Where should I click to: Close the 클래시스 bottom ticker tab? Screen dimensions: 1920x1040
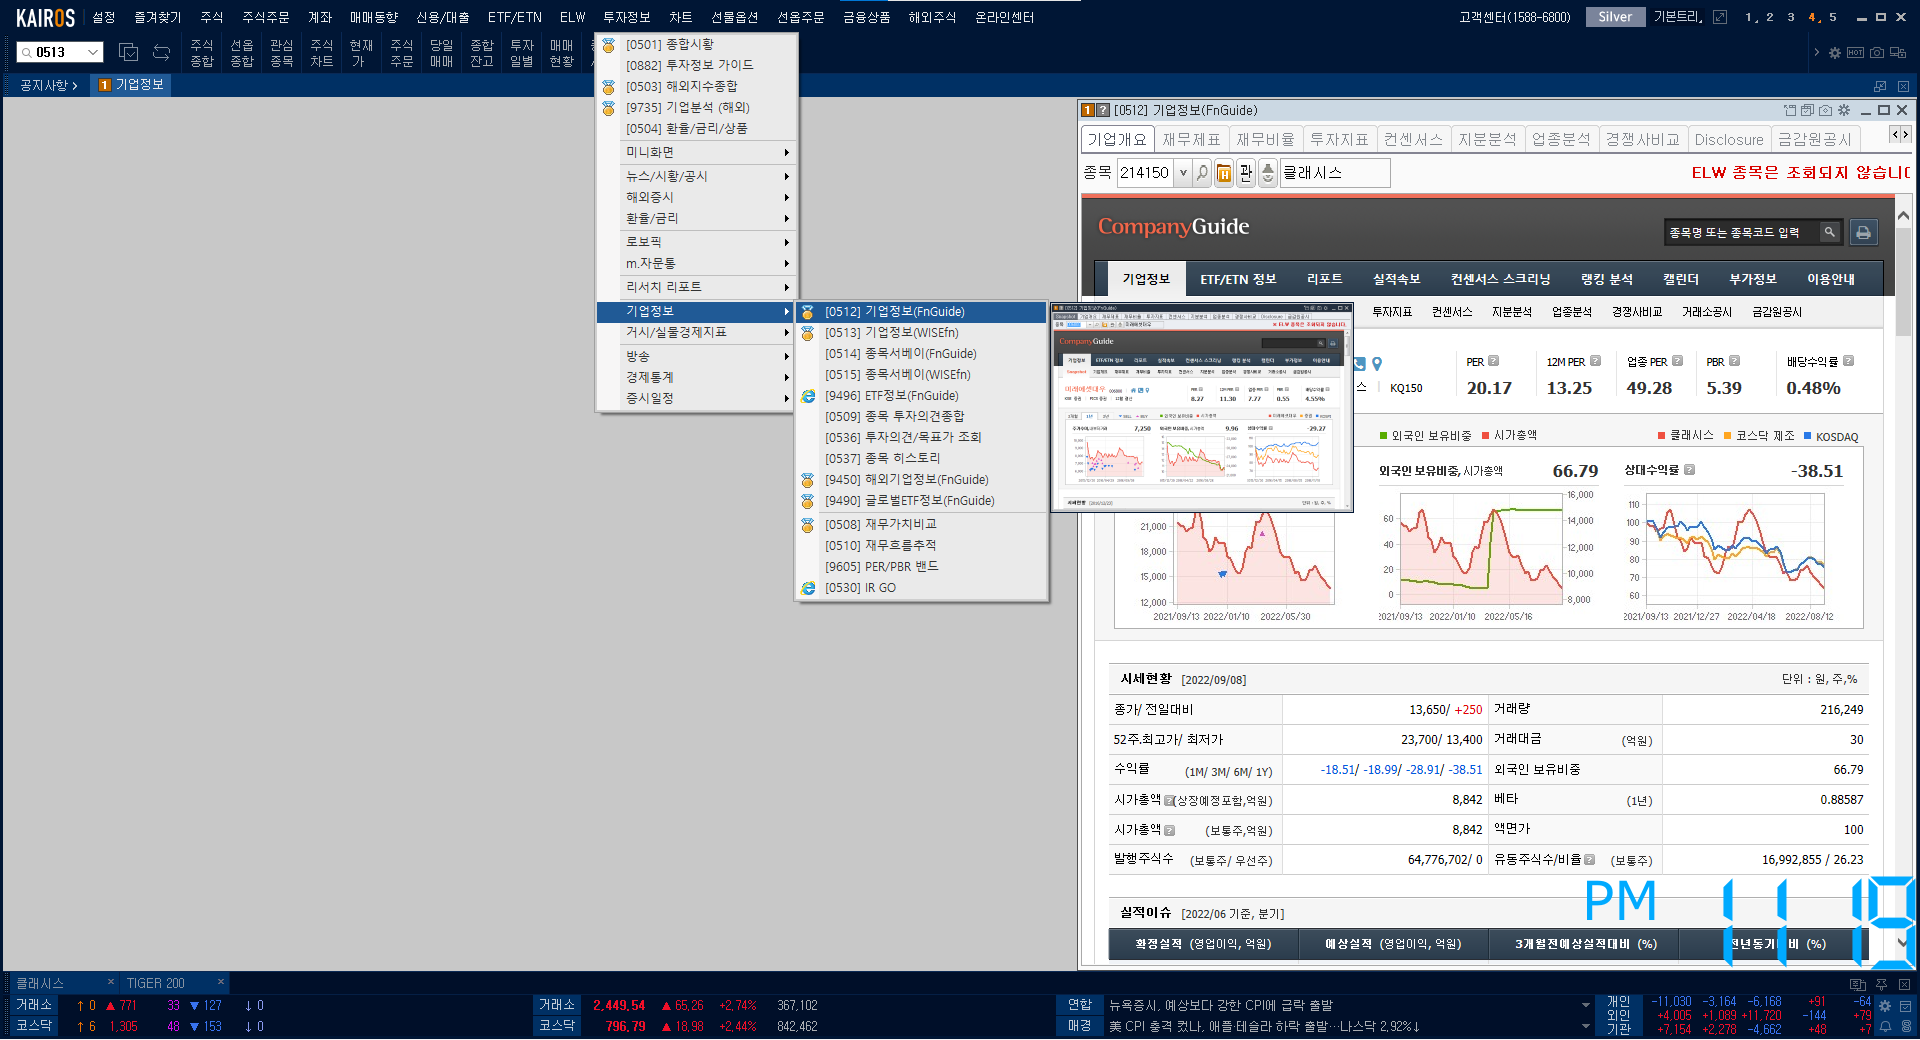pyautogui.click(x=110, y=982)
